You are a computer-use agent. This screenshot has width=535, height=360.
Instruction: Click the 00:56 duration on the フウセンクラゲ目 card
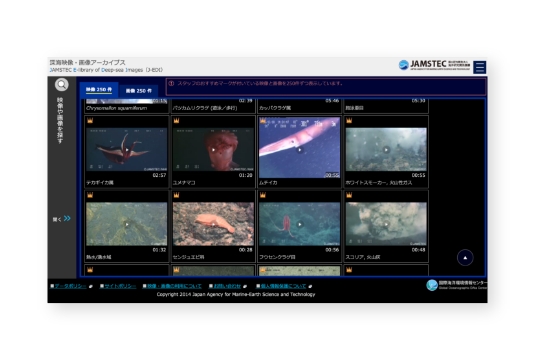point(332,250)
